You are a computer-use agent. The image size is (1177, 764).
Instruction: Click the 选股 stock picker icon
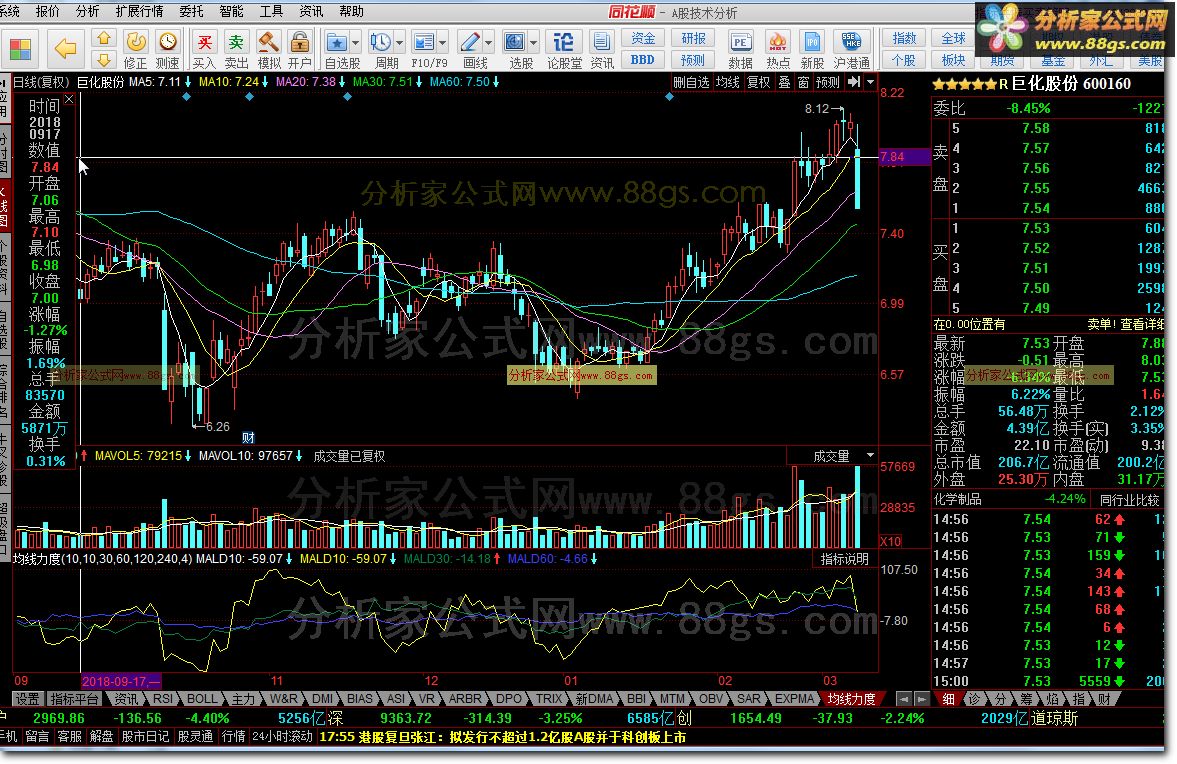[514, 41]
